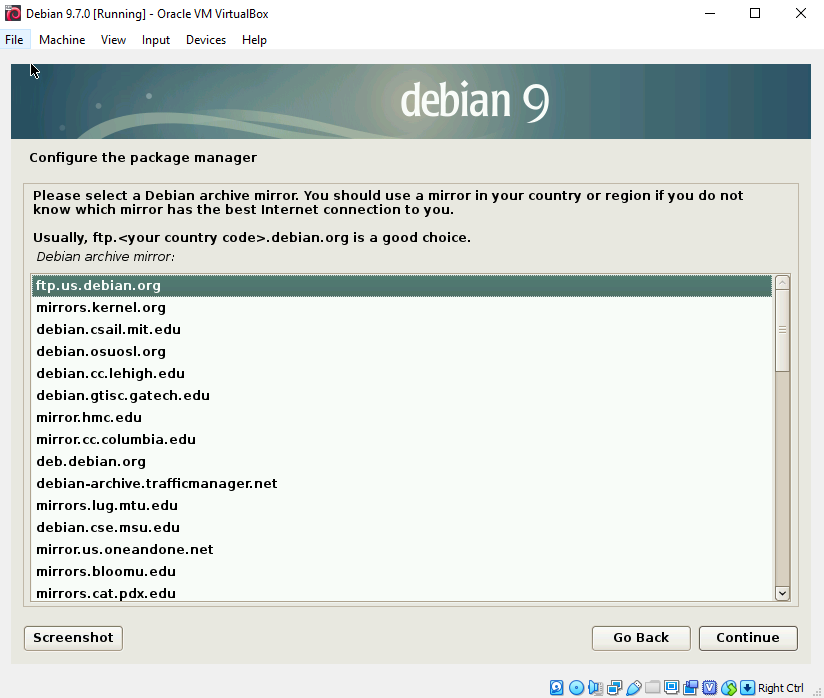Open the Input menu
The image size is (824, 698).
(x=156, y=40)
